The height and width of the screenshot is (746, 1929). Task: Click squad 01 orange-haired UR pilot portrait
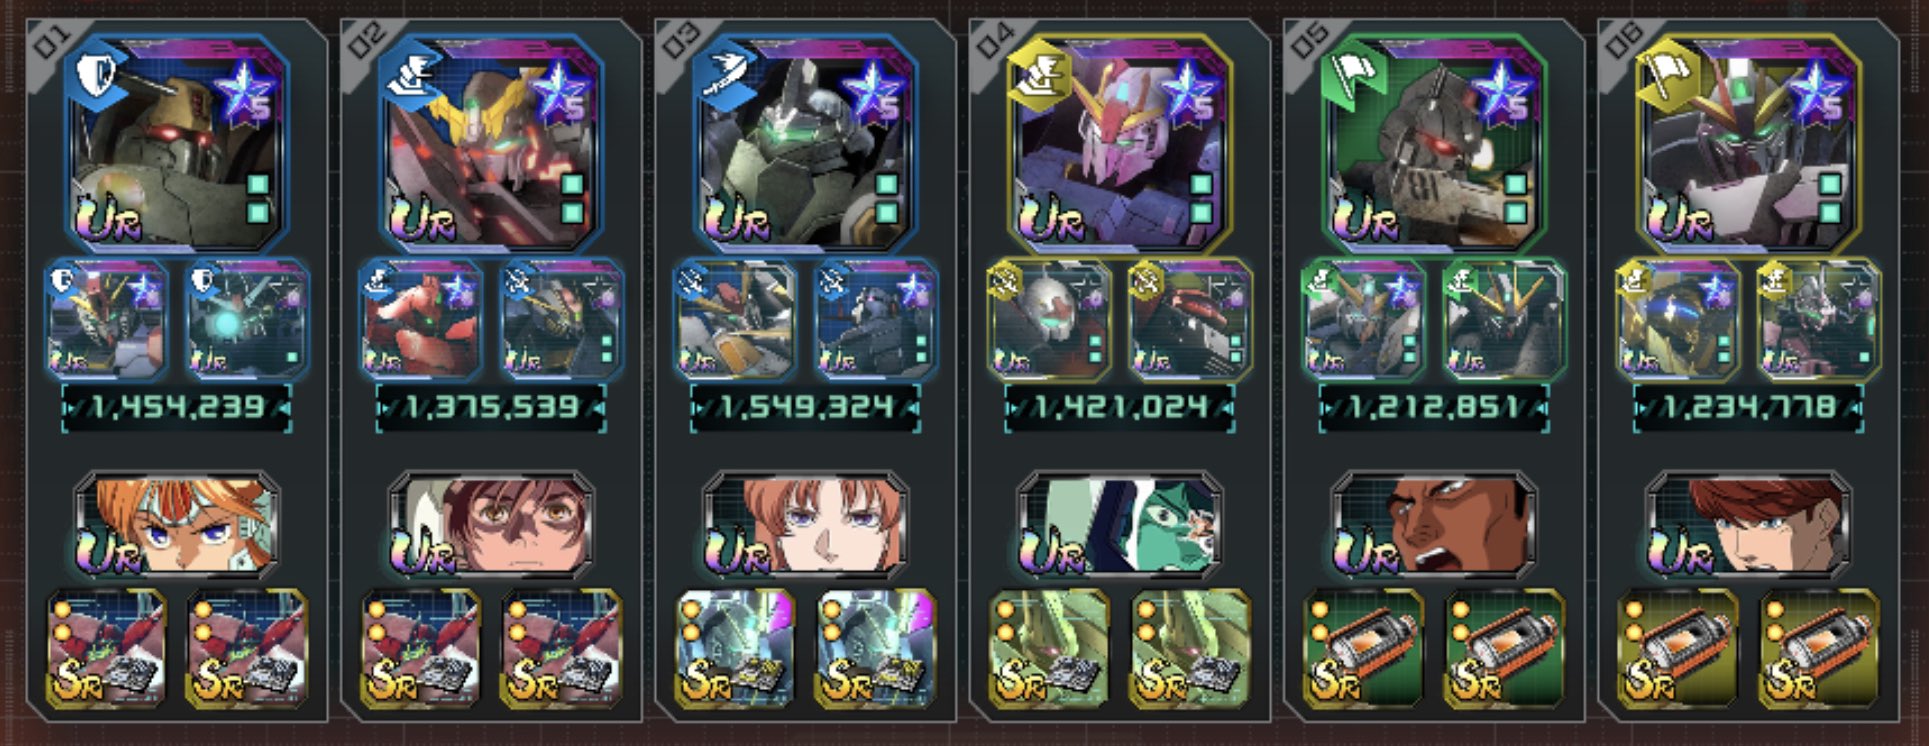[177, 527]
